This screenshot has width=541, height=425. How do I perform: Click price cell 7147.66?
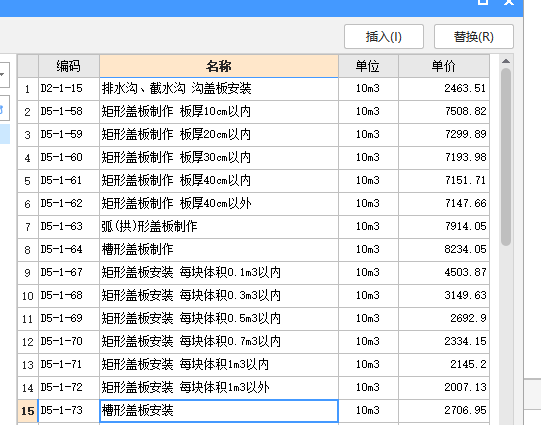pyautogui.click(x=444, y=204)
